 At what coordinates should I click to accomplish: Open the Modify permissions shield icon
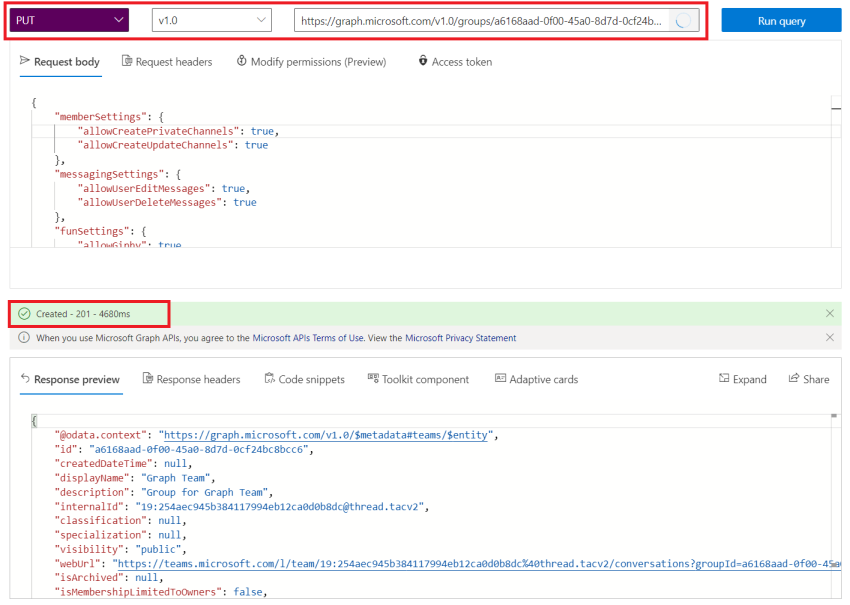click(x=240, y=61)
